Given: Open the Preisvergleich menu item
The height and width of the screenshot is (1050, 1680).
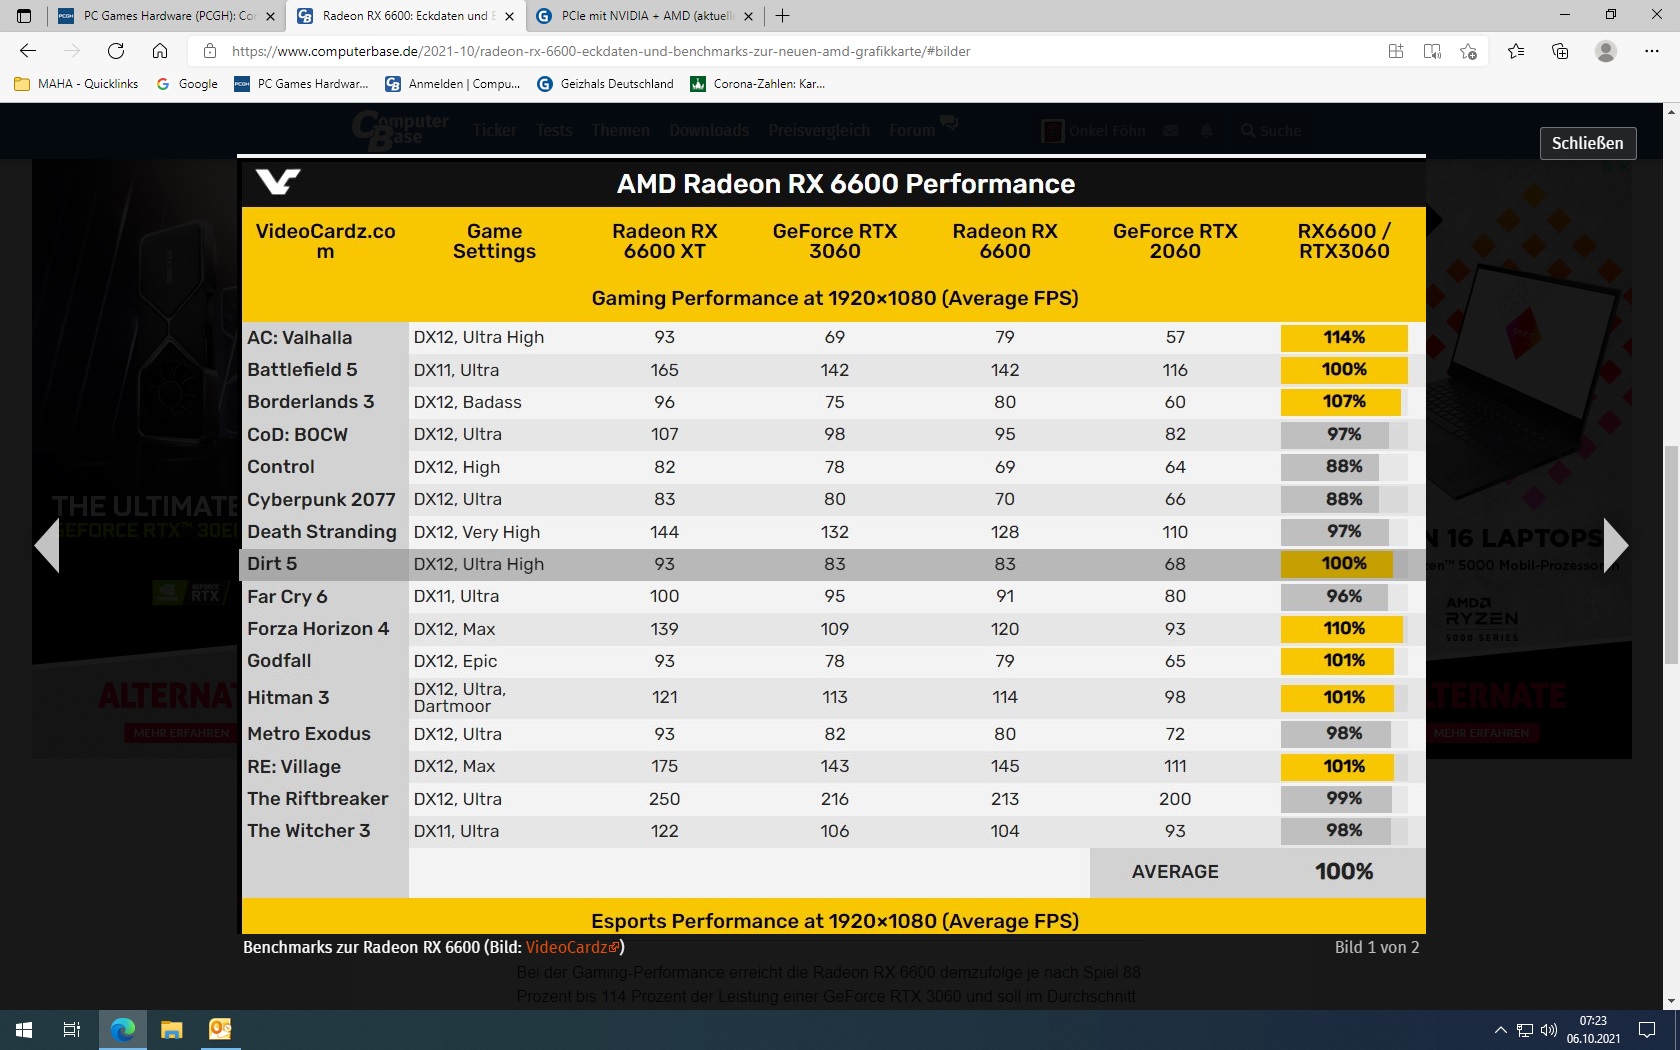Looking at the screenshot, I should (819, 130).
